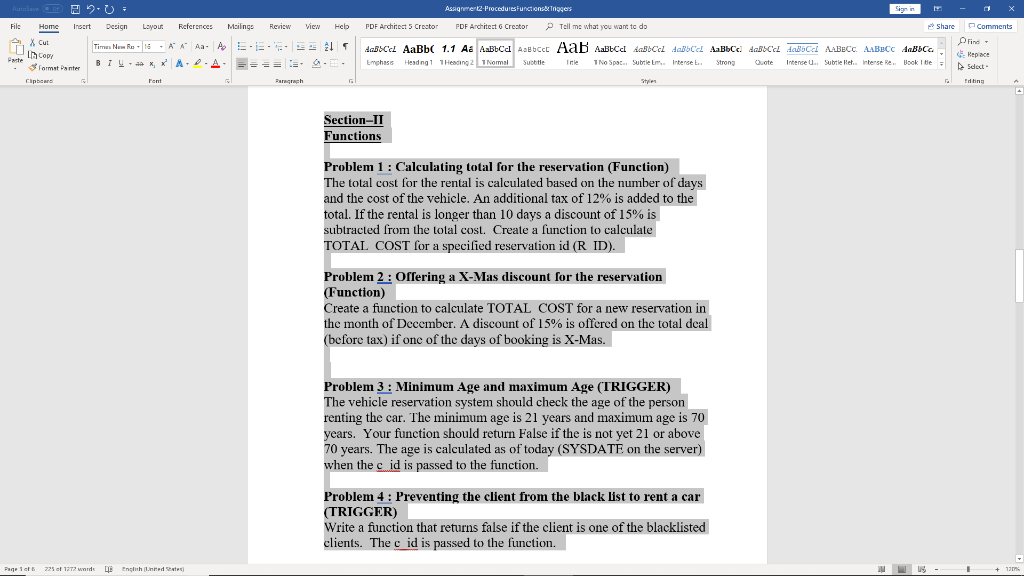Viewport: 1024px width, 576px height.
Task: Open the Sort icon in Paragraph group
Action: coord(329,46)
